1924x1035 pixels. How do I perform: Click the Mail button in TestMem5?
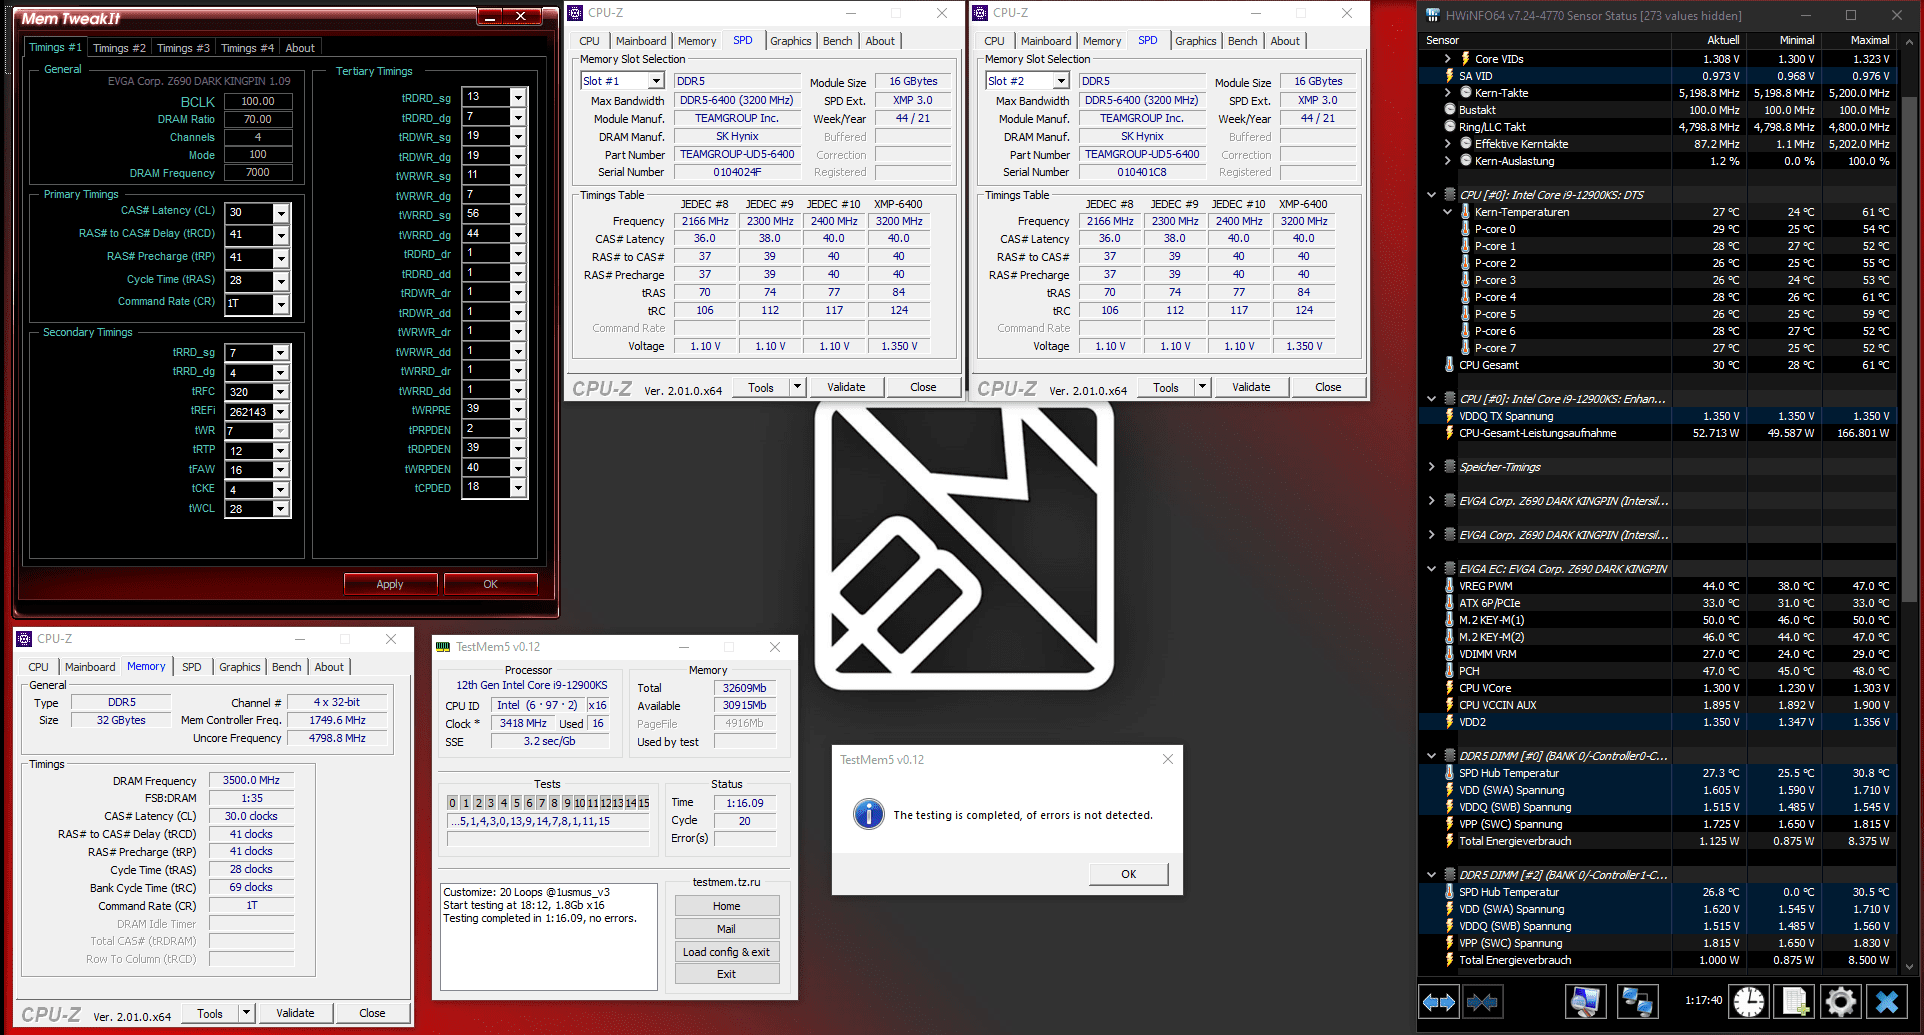[727, 929]
